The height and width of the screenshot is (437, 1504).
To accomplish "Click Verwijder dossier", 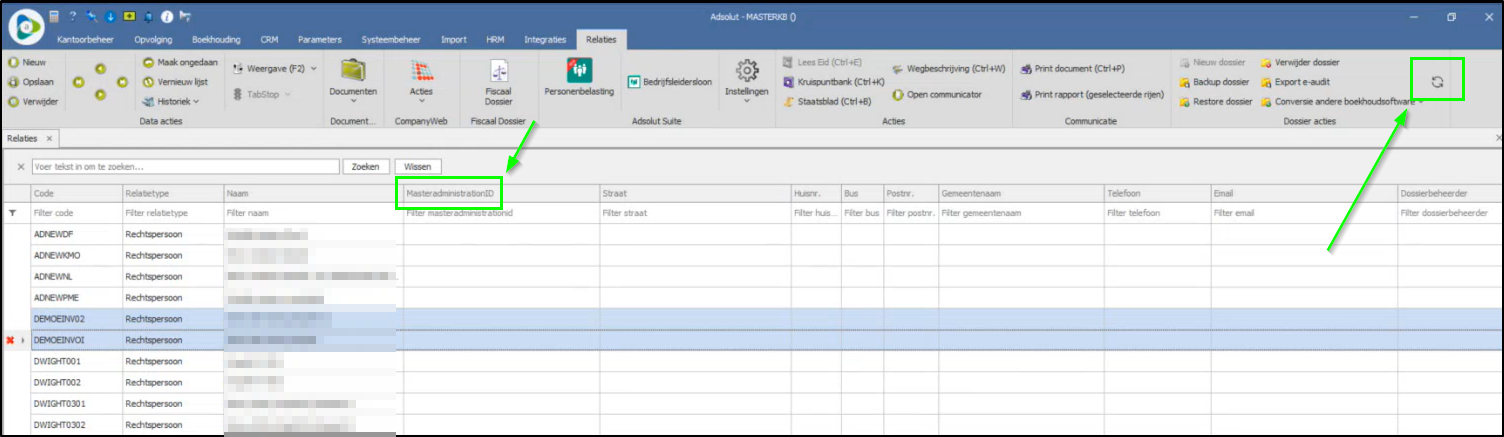I will coord(1299,62).
